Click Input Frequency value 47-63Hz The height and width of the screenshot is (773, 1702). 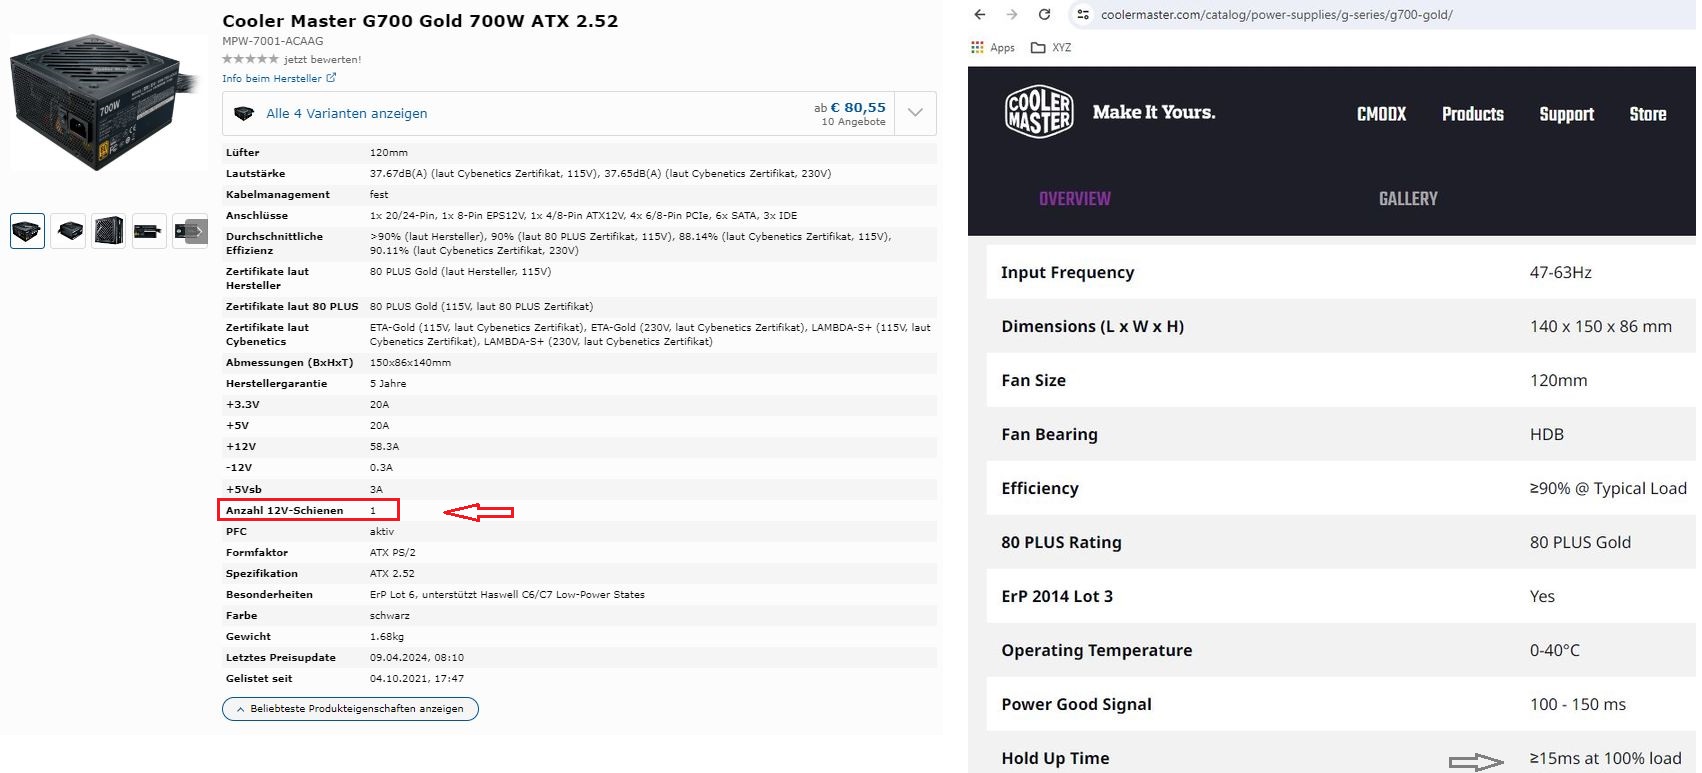pyautogui.click(x=1560, y=272)
